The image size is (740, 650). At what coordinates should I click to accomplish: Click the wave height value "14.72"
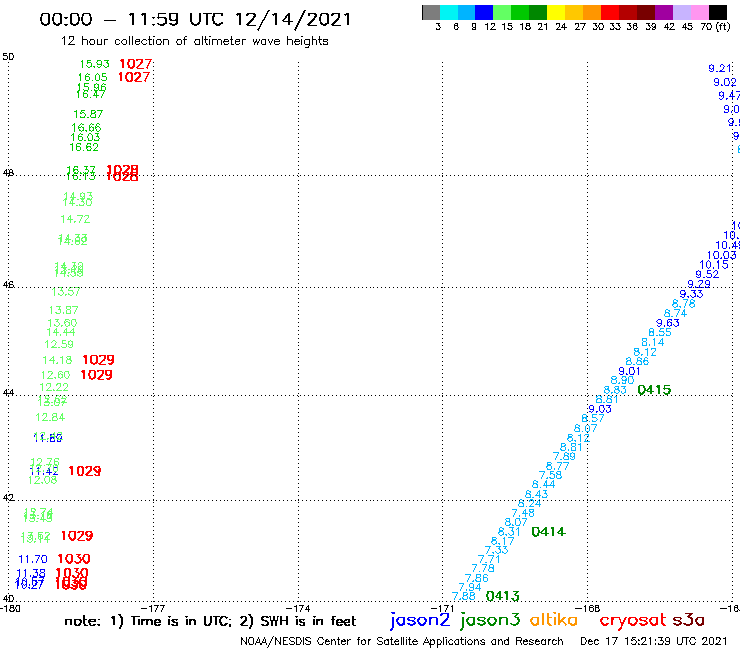pyautogui.click(x=75, y=219)
